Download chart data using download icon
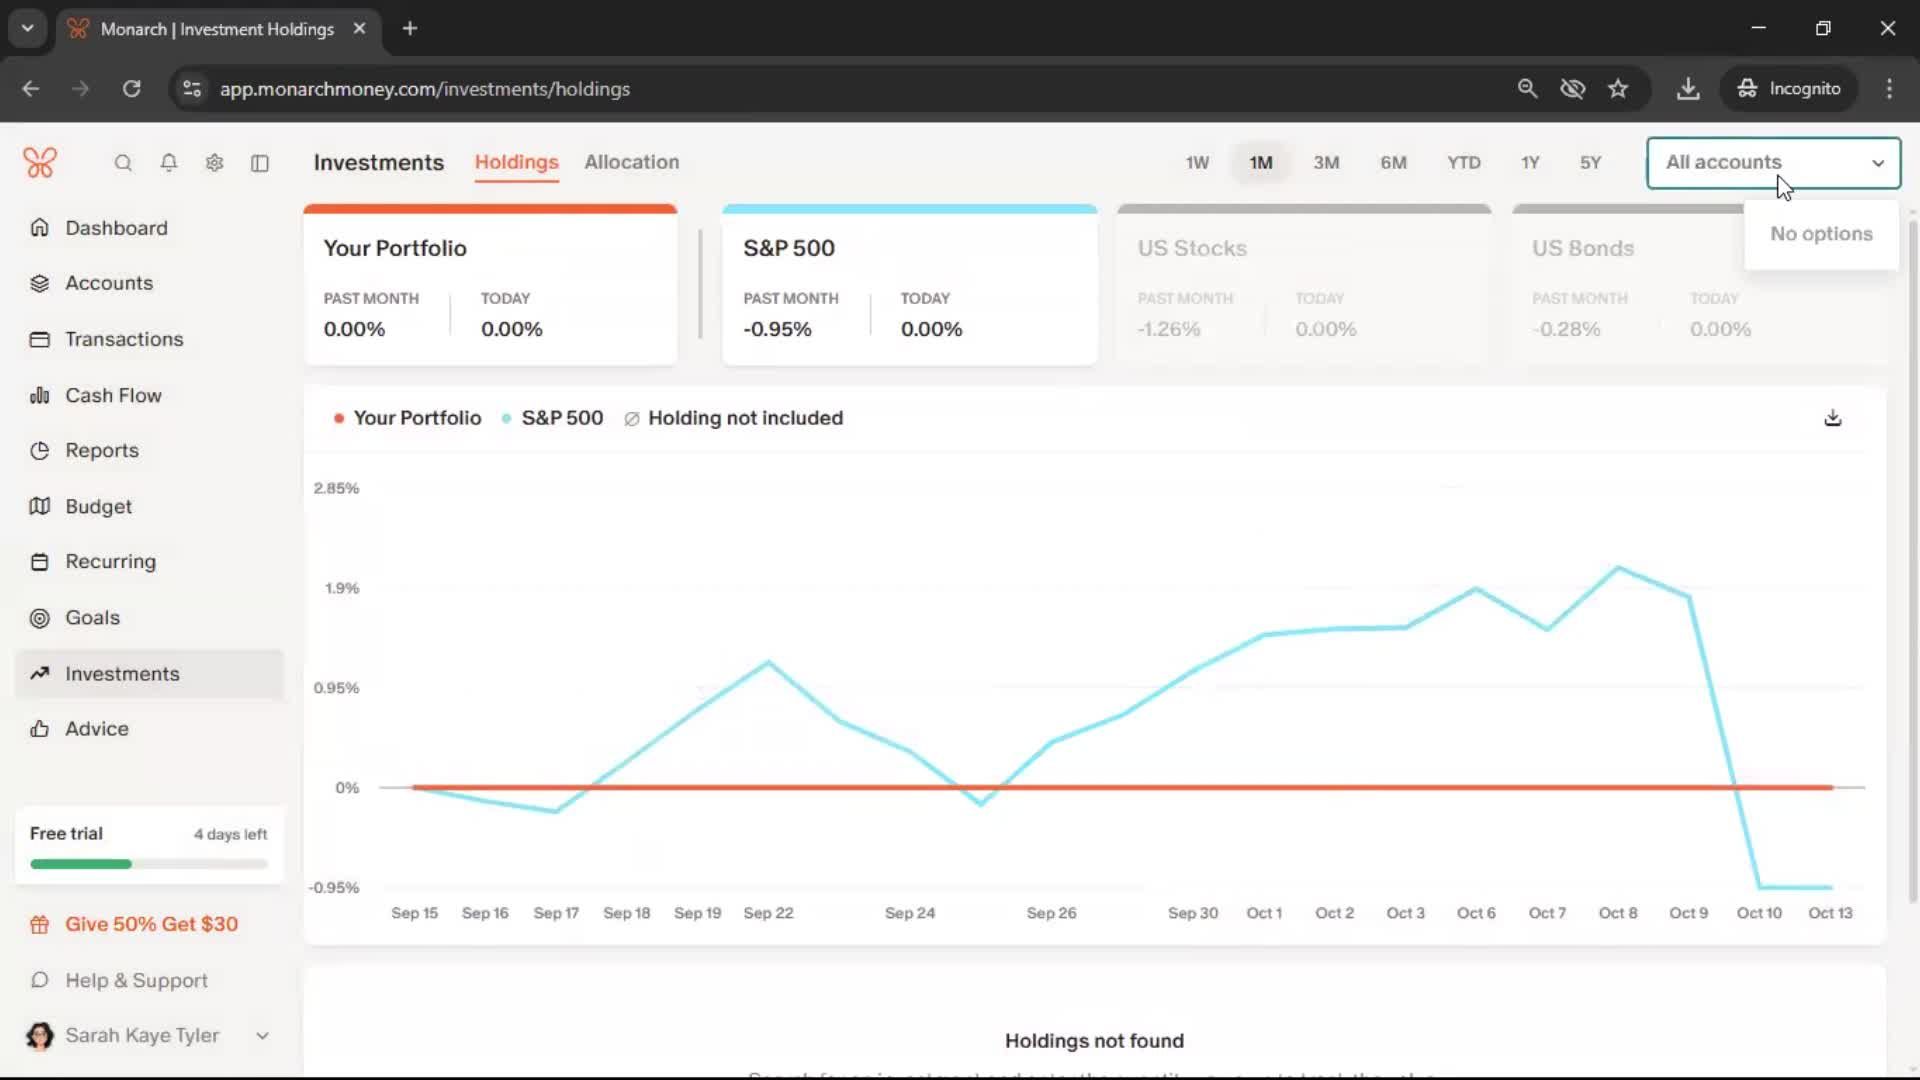 [x=1832, y=418]
